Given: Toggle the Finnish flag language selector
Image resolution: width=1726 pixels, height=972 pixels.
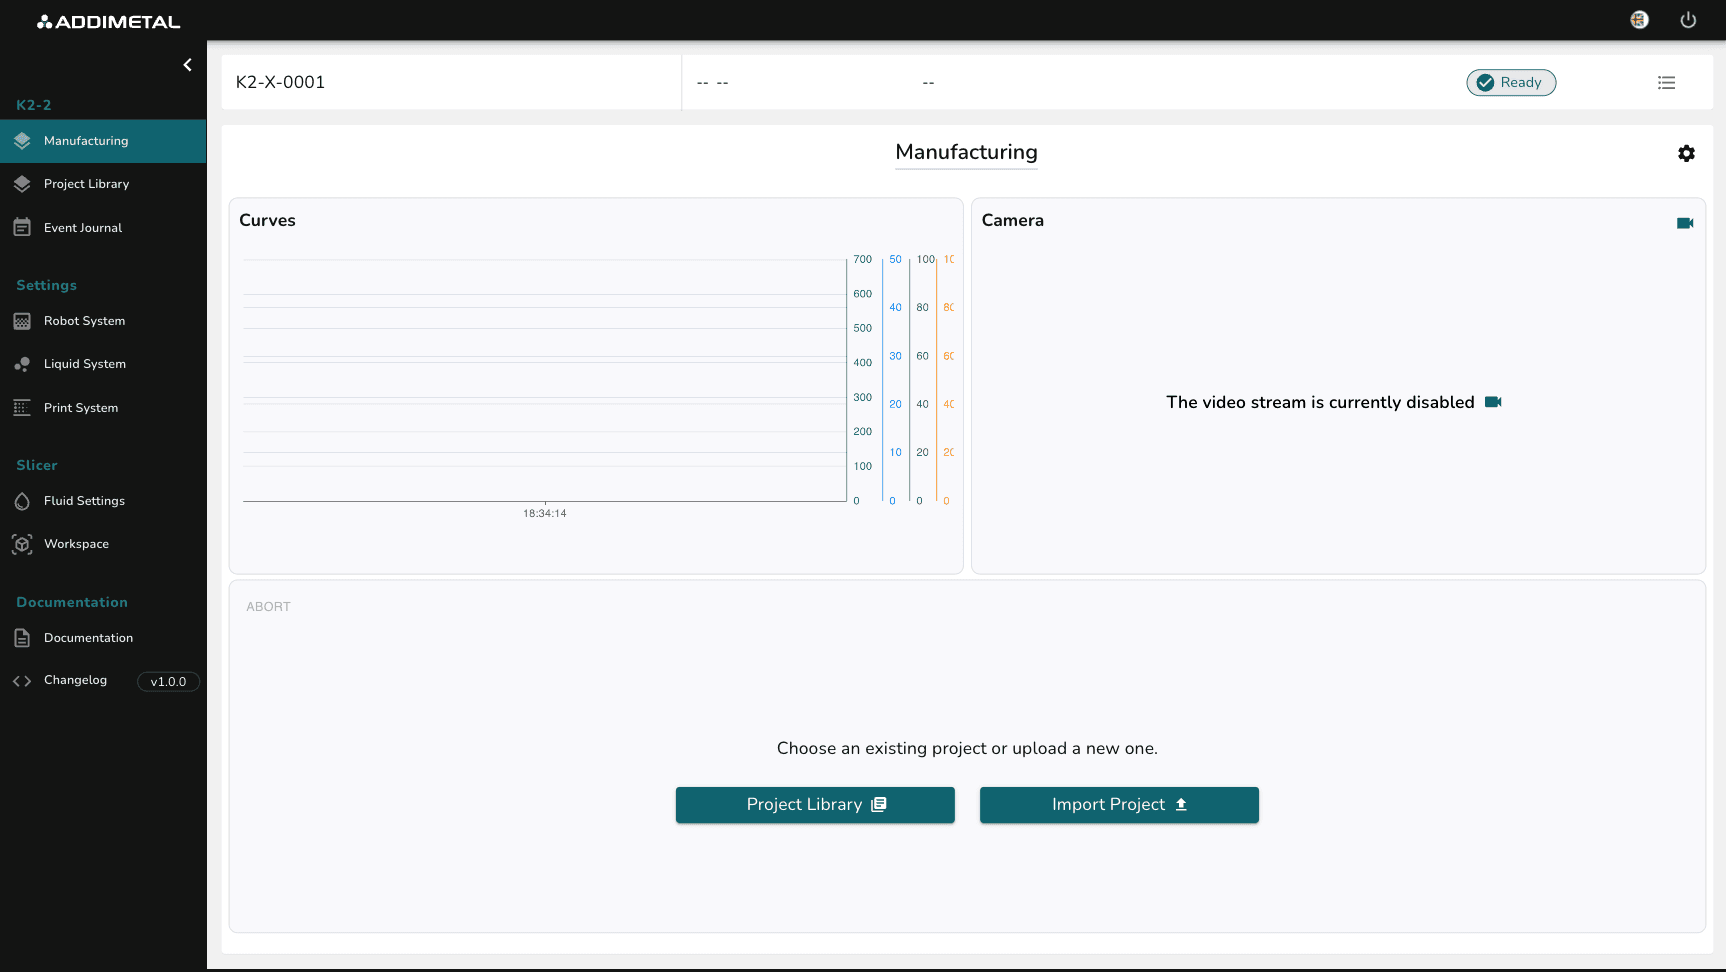Looking at the screenshot, I should tap(1639, 19).
